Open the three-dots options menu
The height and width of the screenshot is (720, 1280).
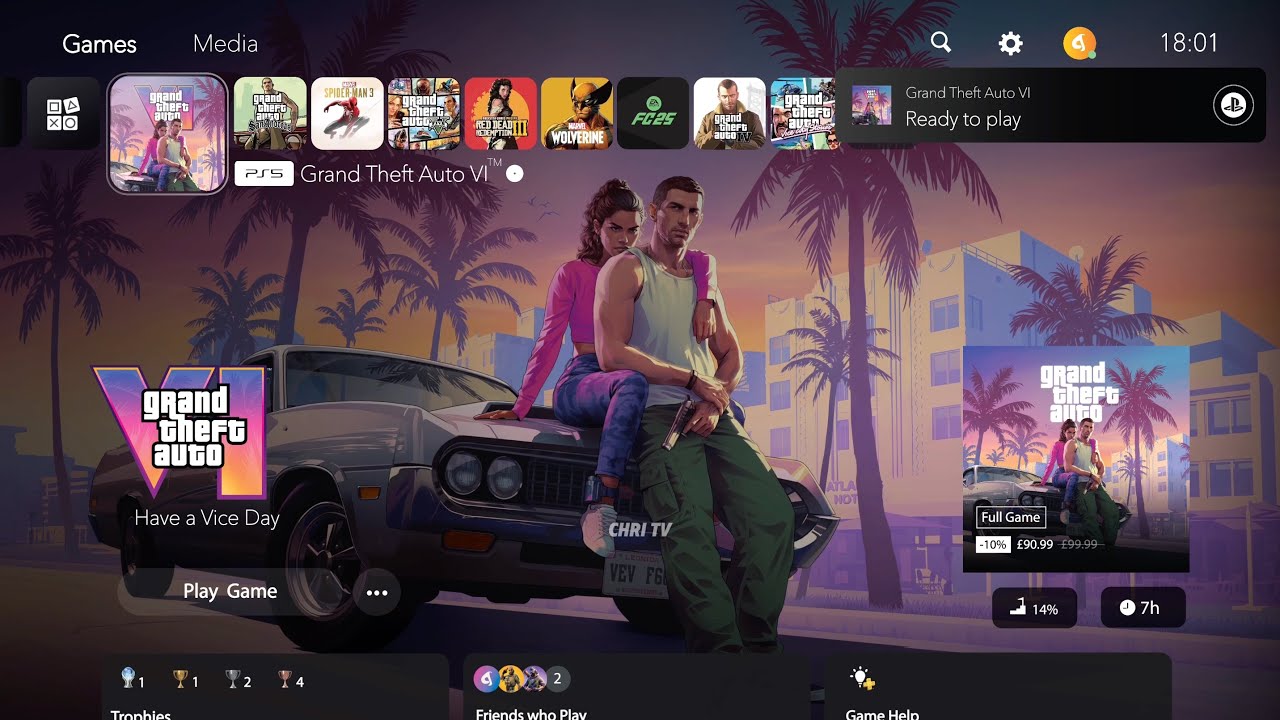click(377, 593)
